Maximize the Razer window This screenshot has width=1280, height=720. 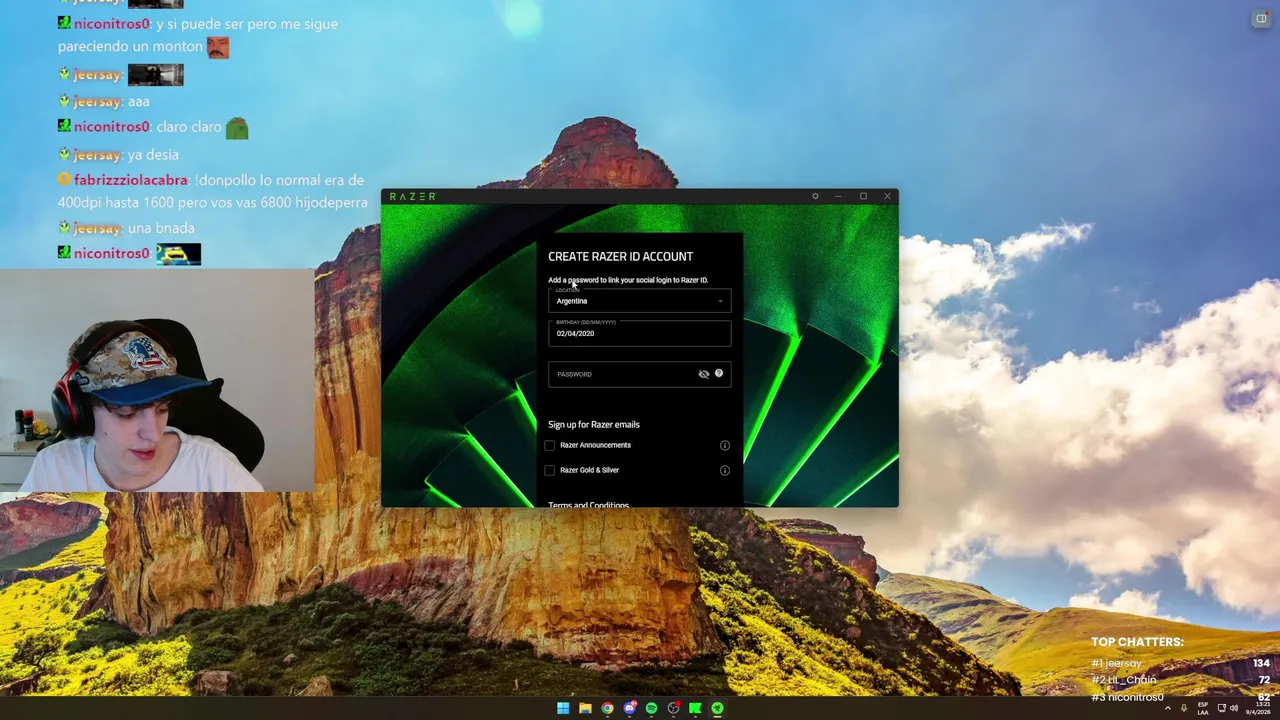click(x=863, y=196)
